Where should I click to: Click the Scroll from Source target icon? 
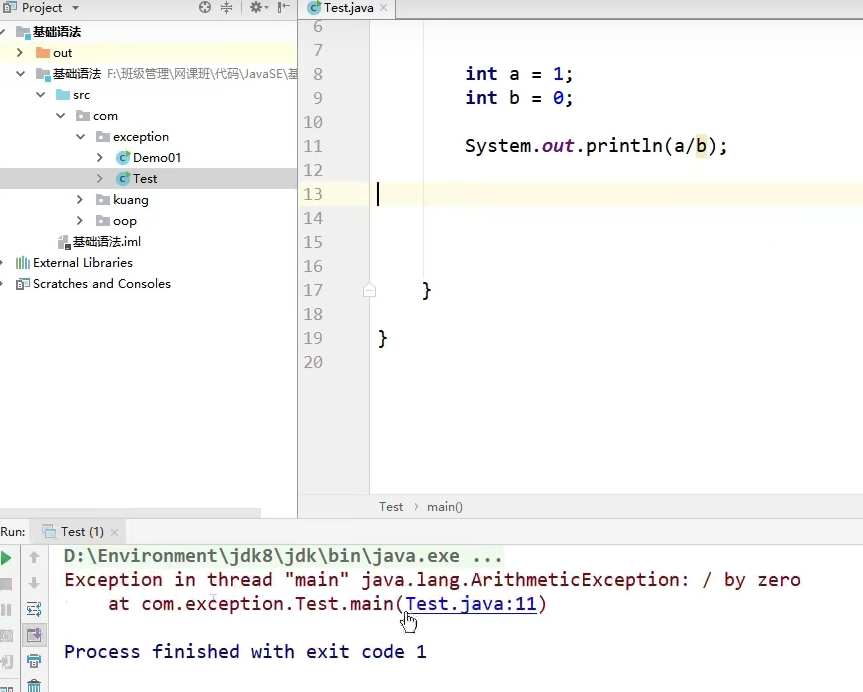pos(205,7)
